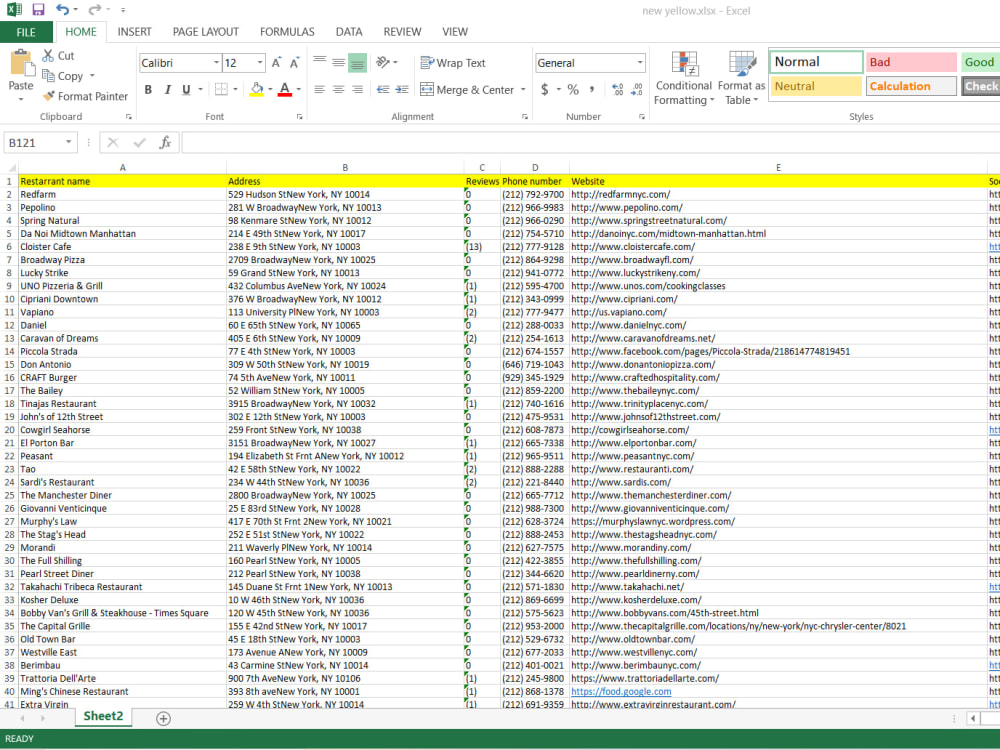Click the Undo arrow icon
Image resolution: width=1000 pixels, height=750 pixels.
pos(62,10)
